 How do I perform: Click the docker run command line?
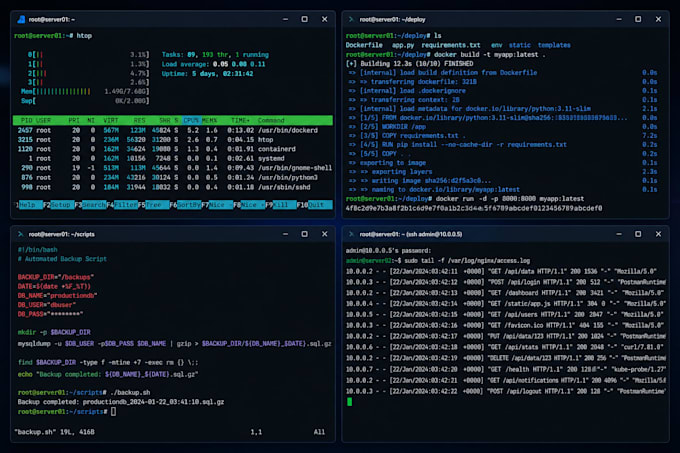465,199
